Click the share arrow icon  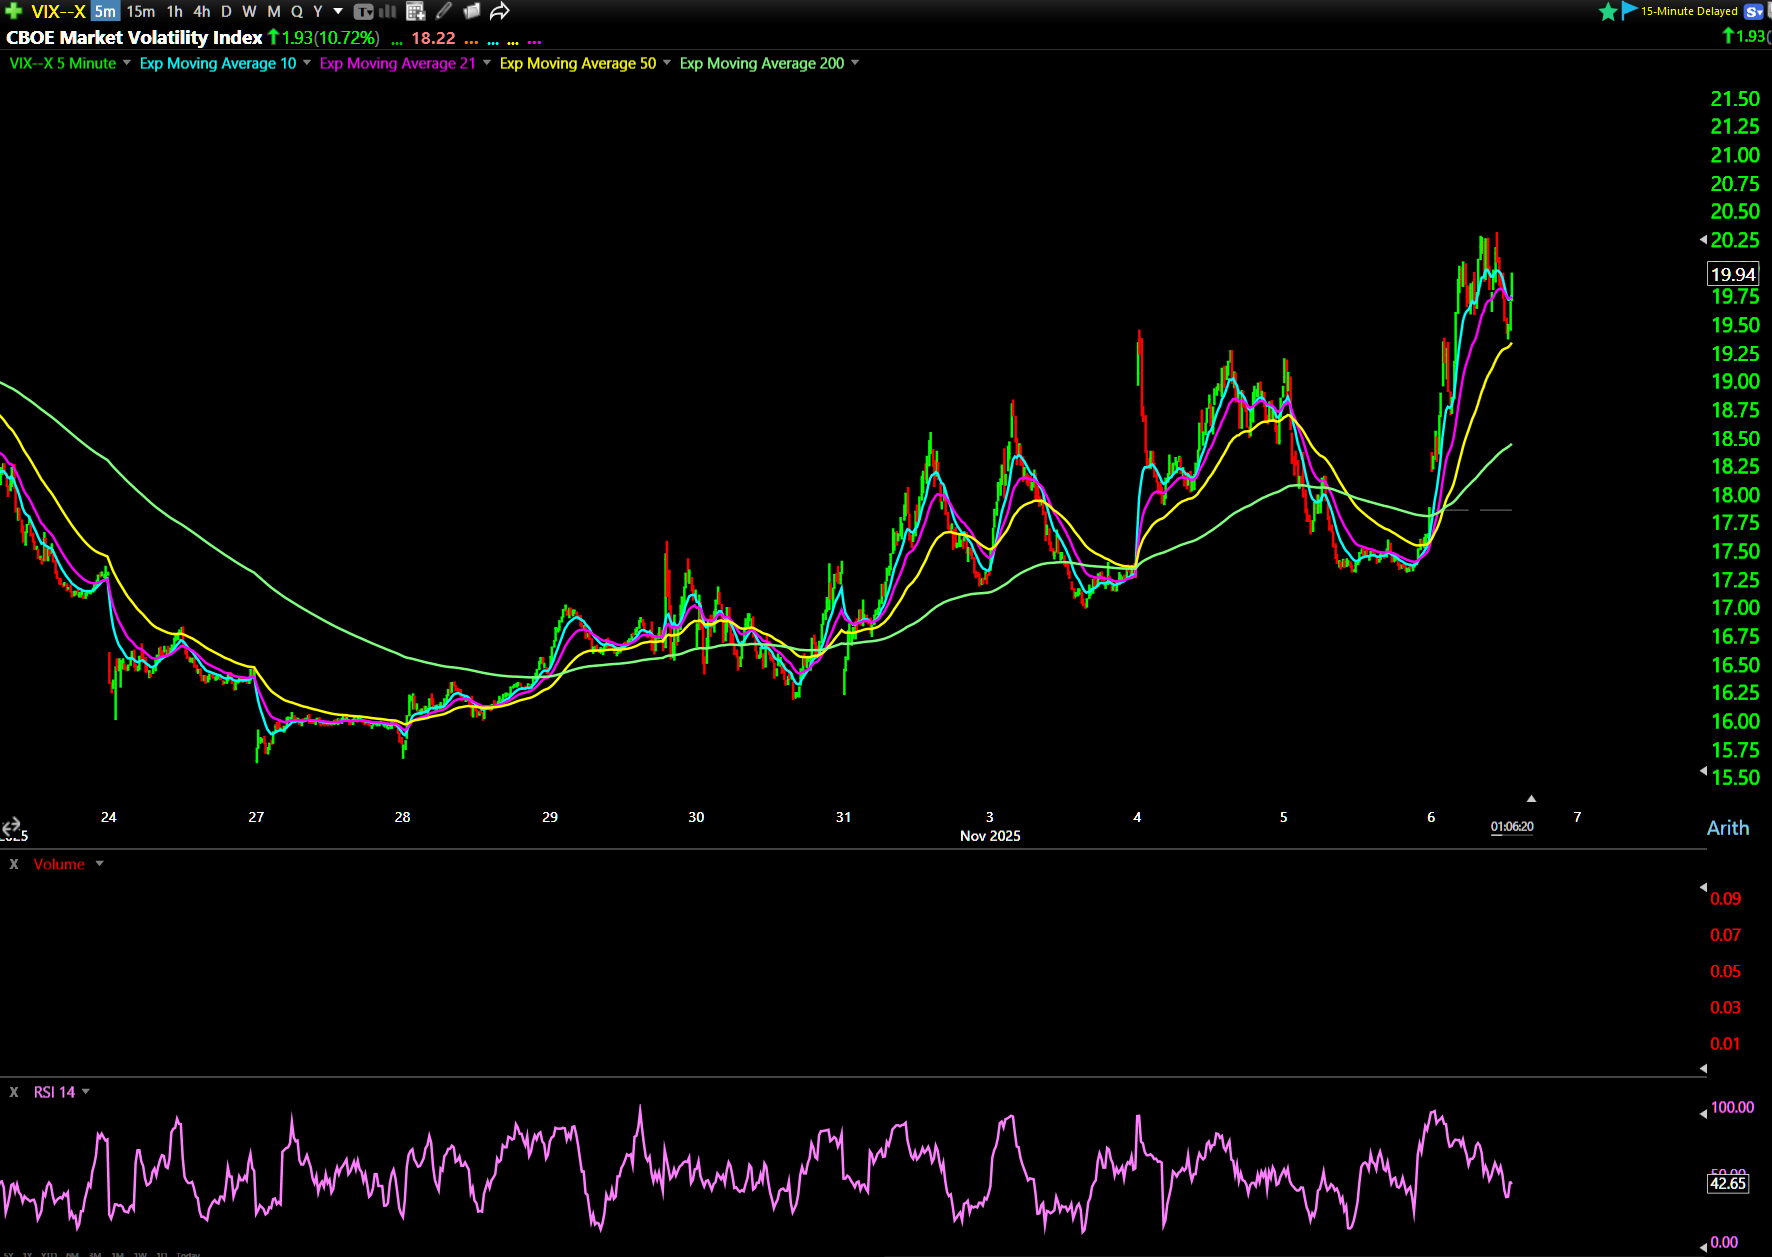500,12
